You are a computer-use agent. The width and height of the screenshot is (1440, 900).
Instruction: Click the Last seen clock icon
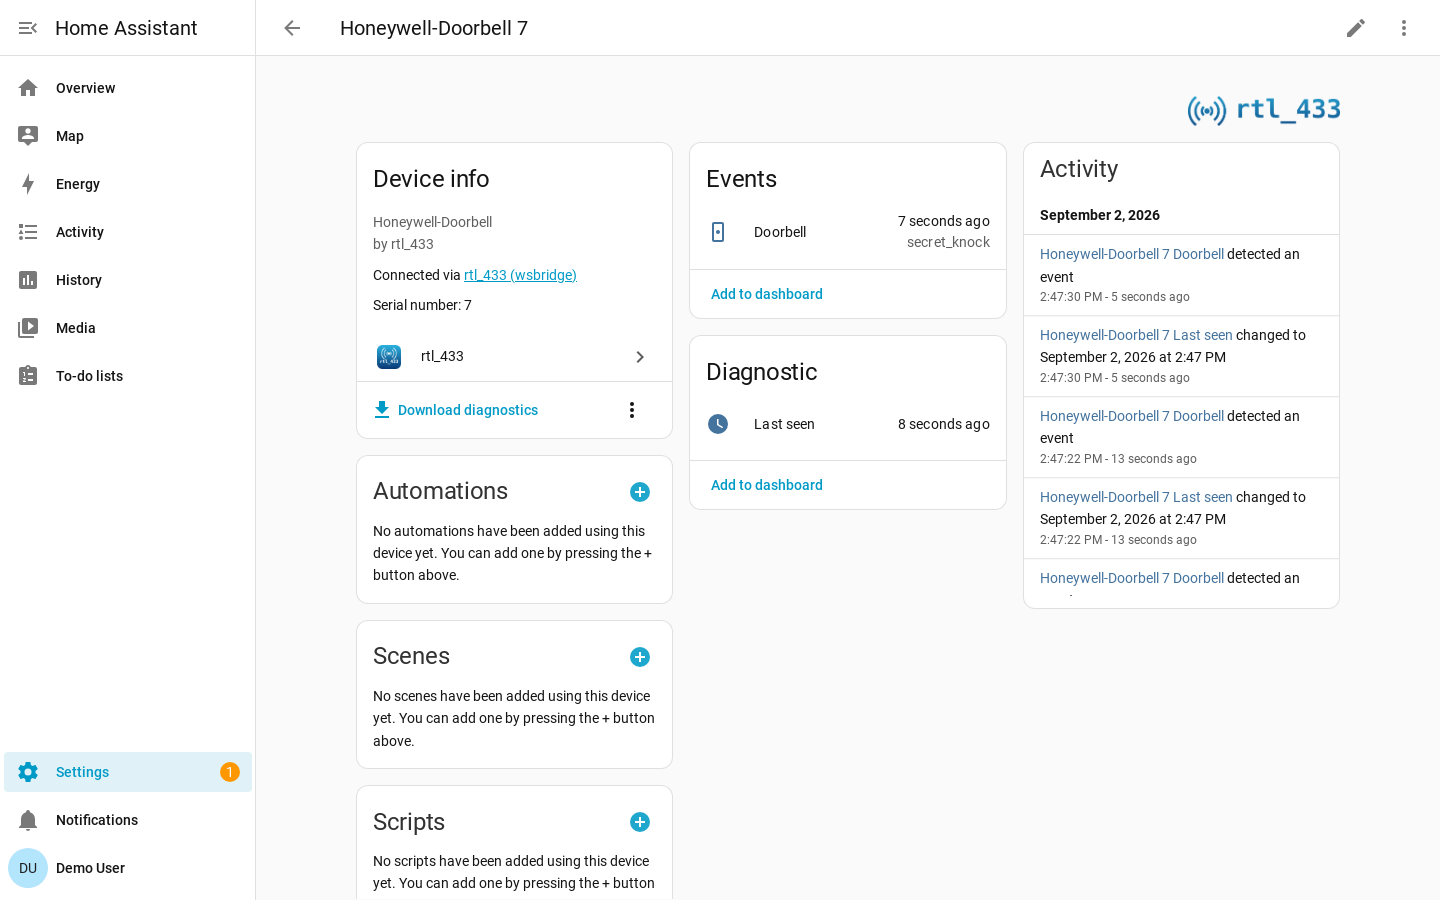718,424
